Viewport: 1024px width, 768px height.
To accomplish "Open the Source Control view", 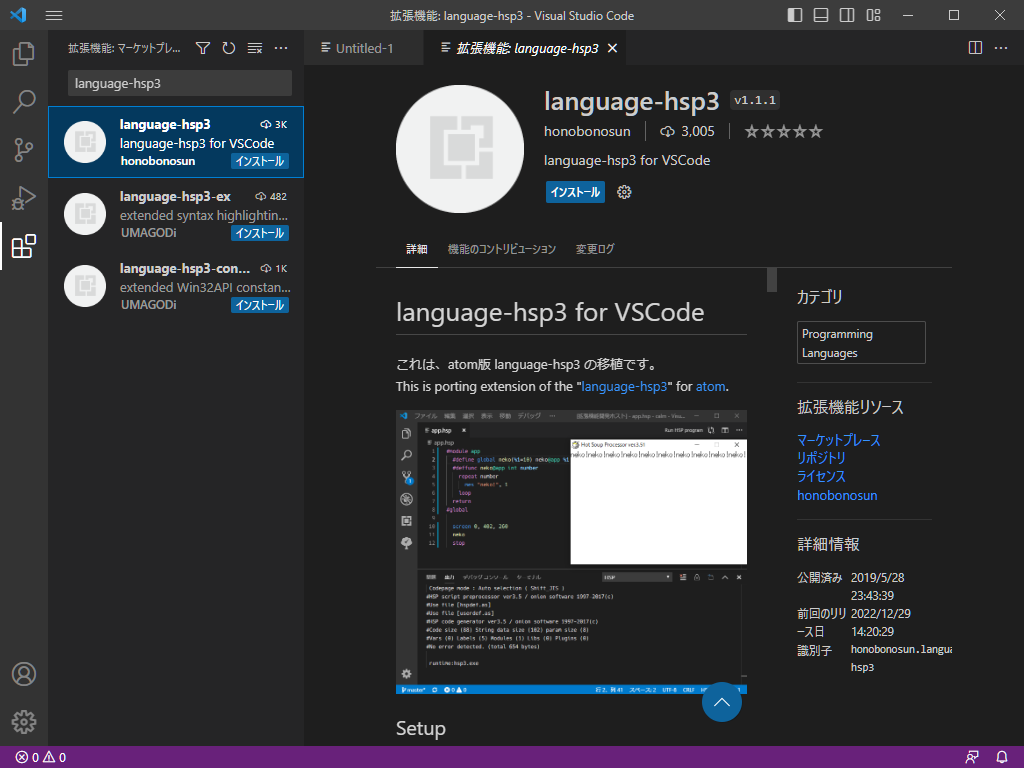I will tap(23, 148).
